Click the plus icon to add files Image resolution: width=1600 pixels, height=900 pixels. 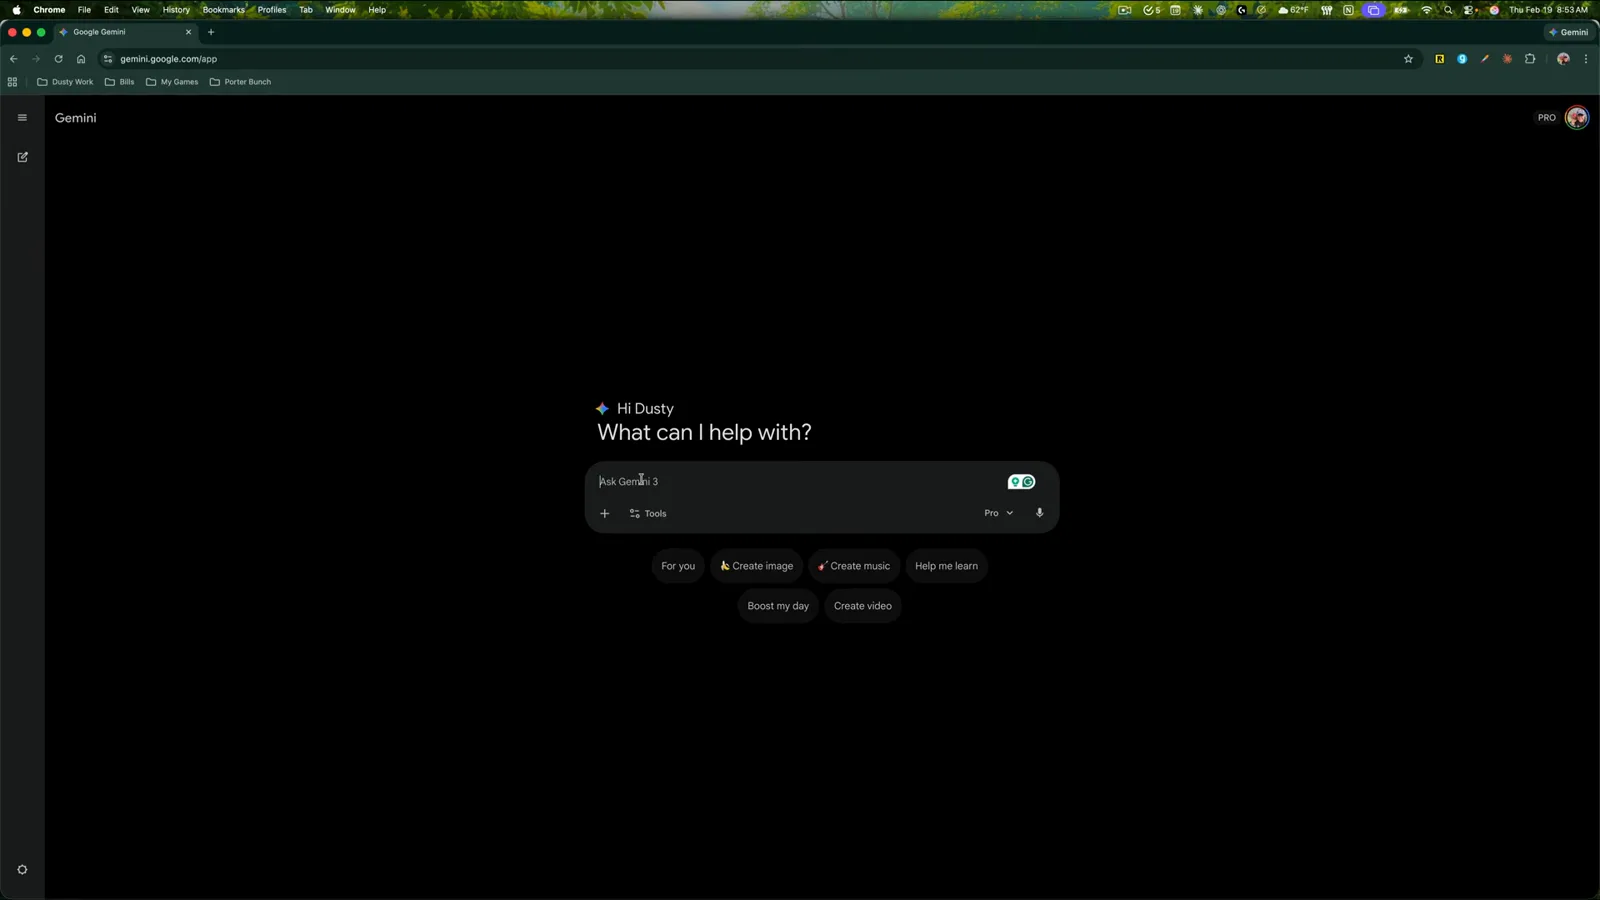click(x=604, y=514)
